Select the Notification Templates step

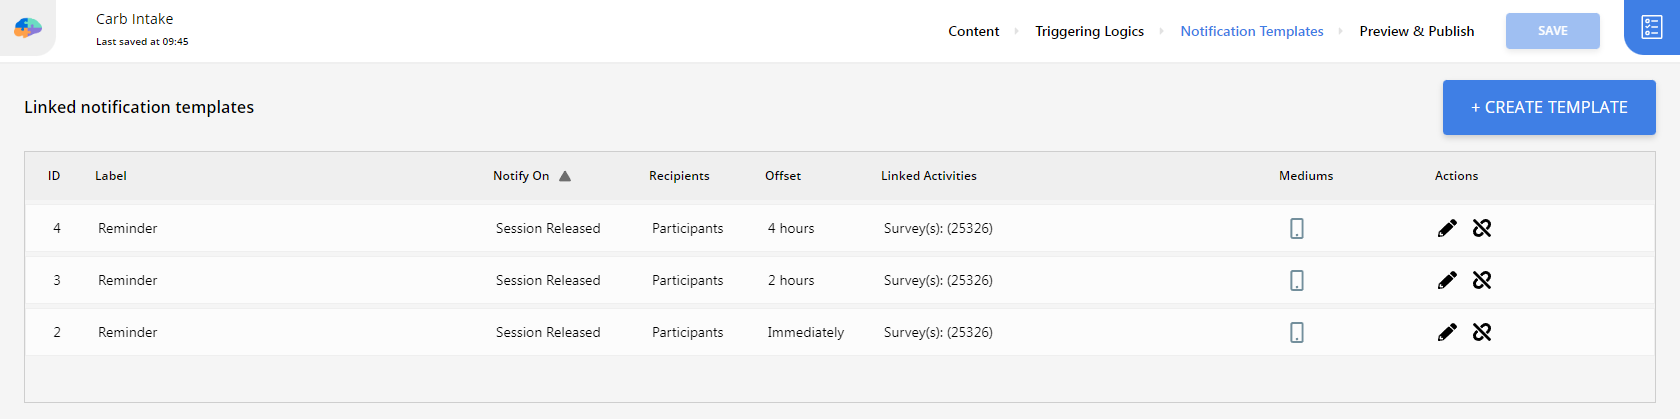click(1251, 31)
